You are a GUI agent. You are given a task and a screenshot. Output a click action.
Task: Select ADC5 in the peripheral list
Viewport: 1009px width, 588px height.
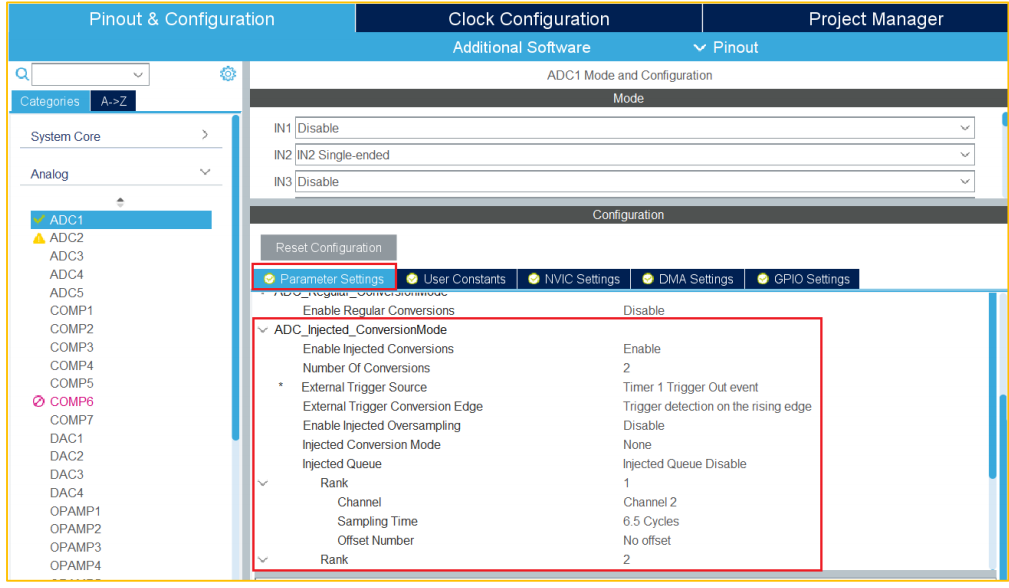point(66,293)
